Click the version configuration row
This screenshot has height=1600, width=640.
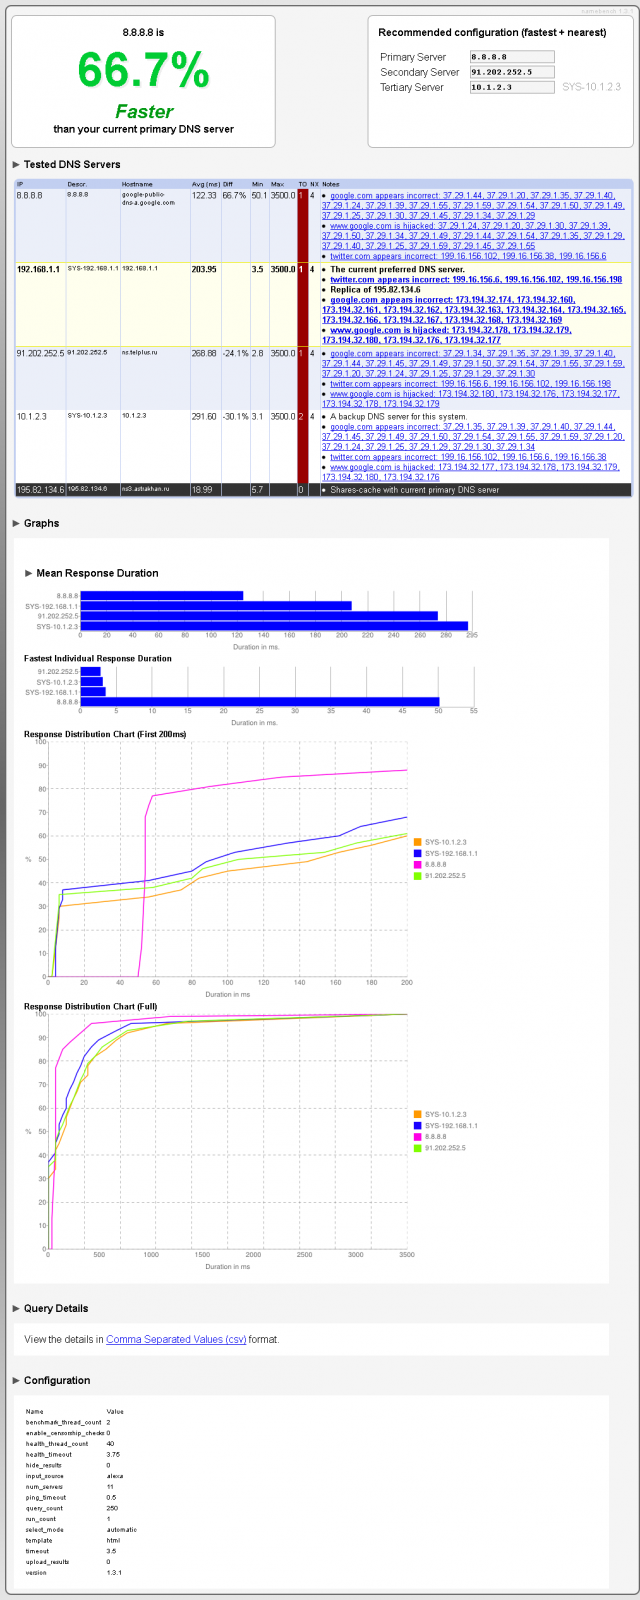pos(73,1573)
